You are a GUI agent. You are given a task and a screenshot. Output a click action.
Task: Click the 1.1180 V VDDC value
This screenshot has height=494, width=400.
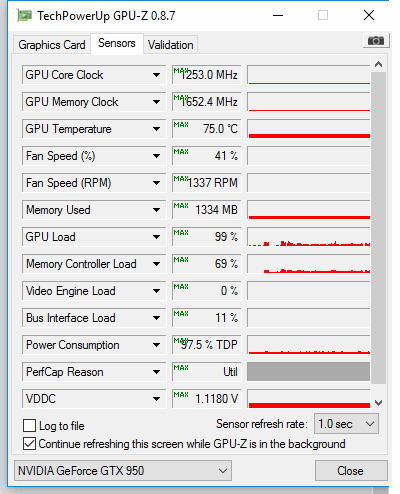tap(206, 399)
